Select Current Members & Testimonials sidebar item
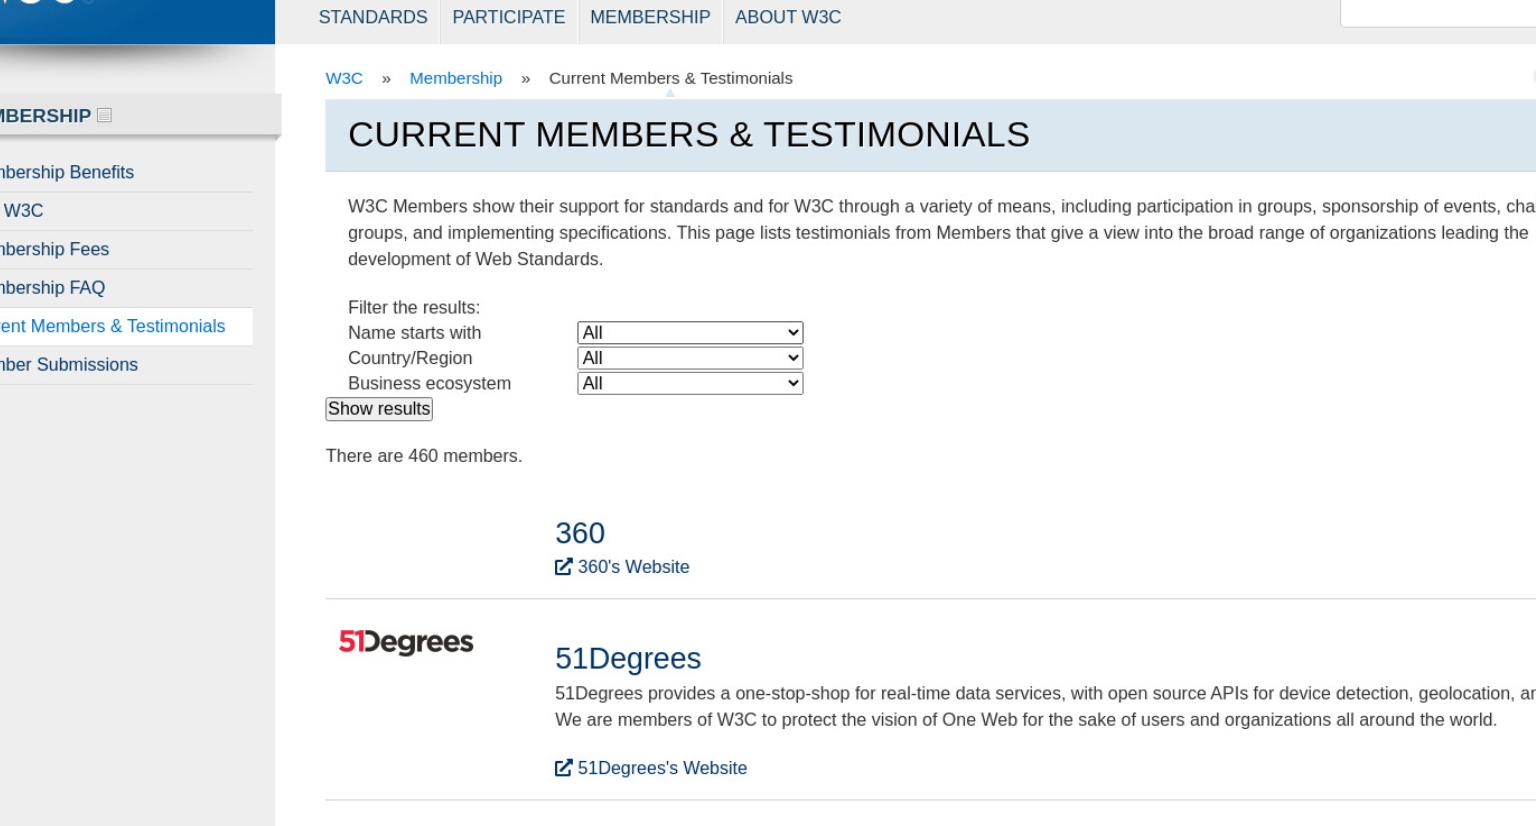The width and height of the screenshot is (1536, 826). point(113,326)
